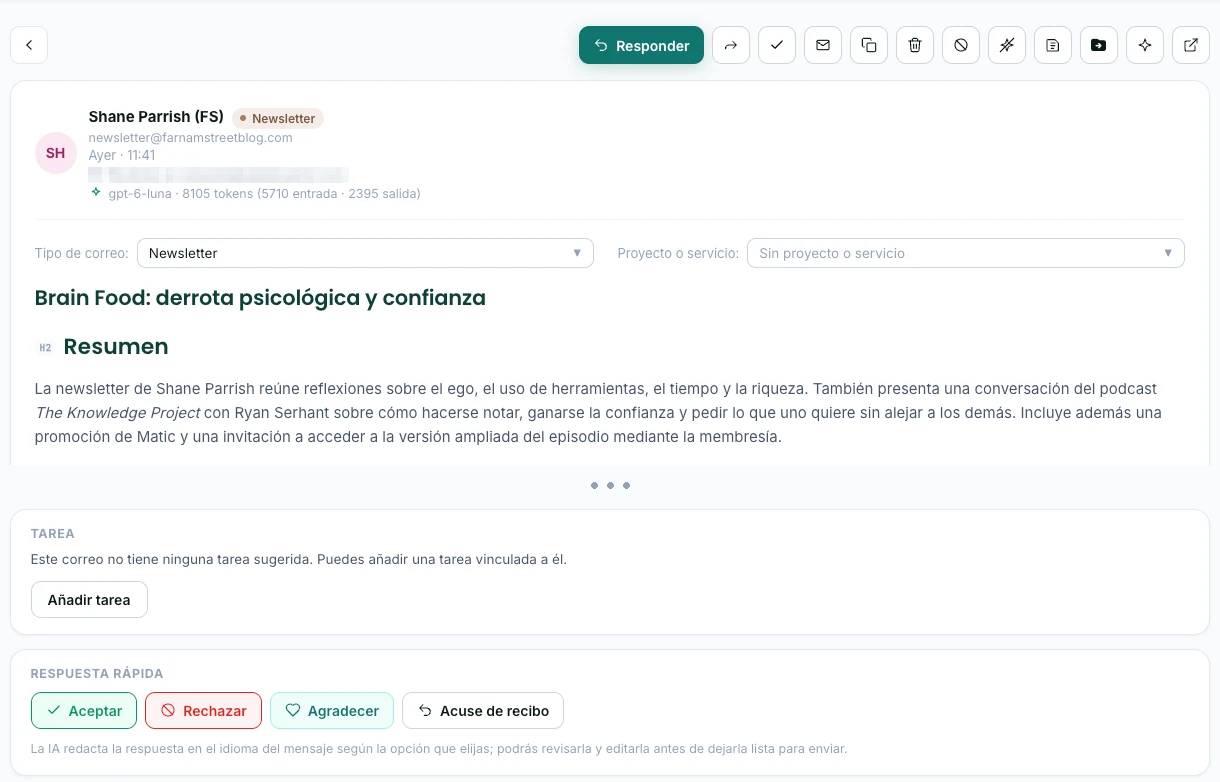Forward the email with the curved arrow icon

731,45
